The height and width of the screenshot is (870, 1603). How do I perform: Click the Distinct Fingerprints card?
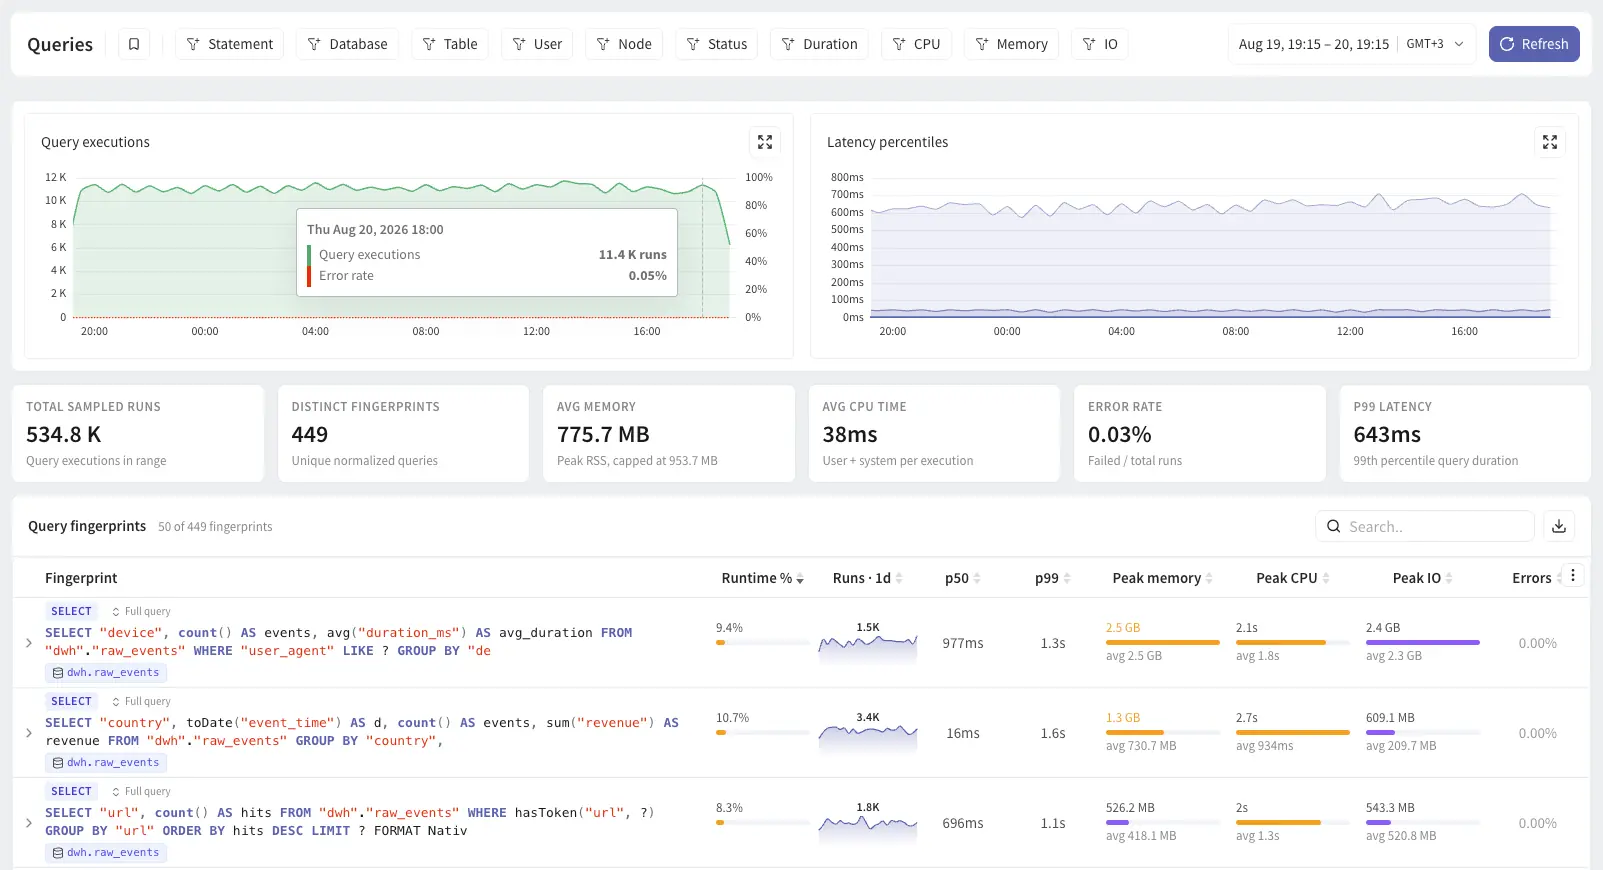(x=403, y=434)
